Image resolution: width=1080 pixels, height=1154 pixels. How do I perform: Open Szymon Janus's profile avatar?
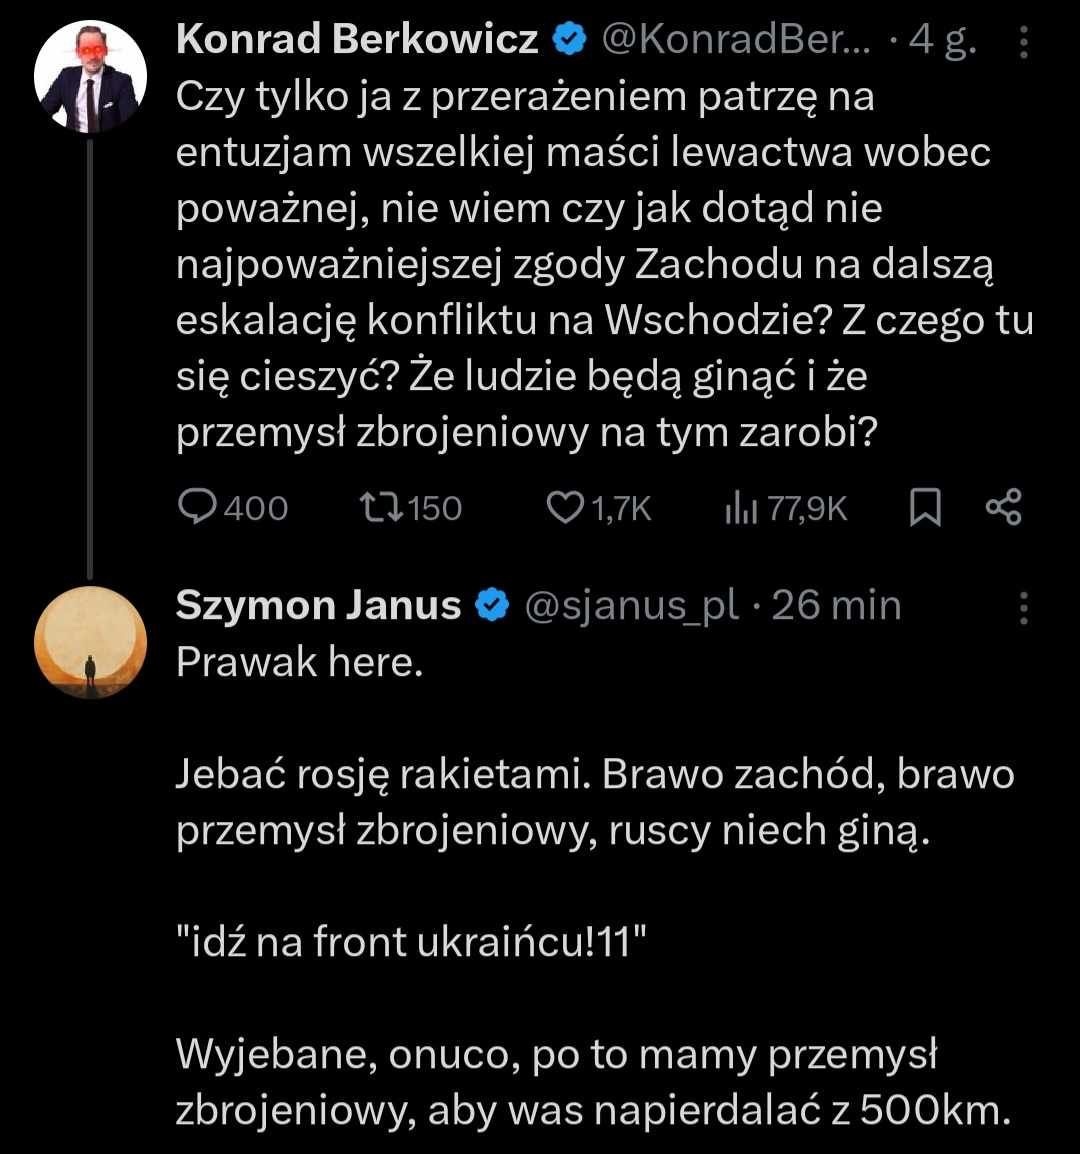pyautogui.click(x=91, y=642)
